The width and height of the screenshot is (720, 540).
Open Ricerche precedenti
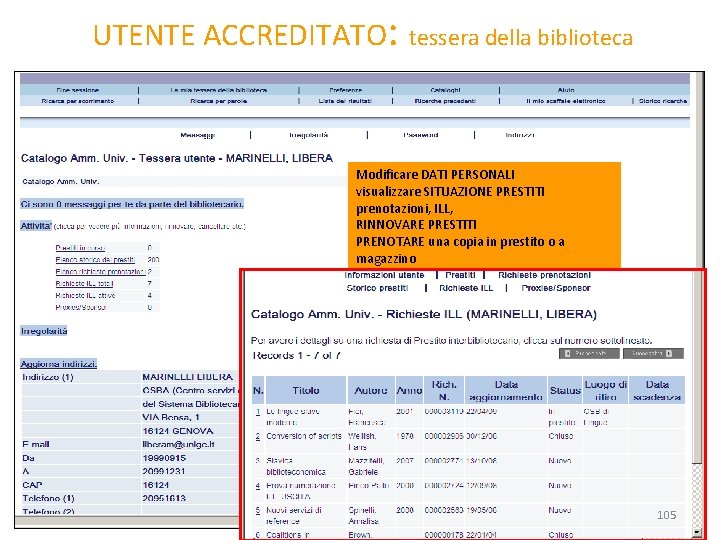[x=445, y=101]
